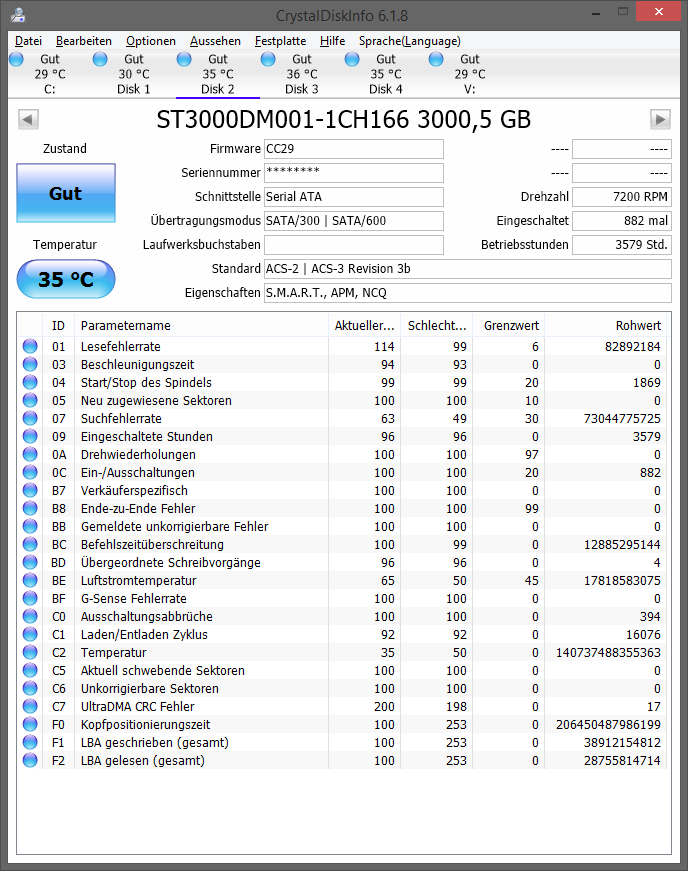
Task: Select the Unkorrigierbare Sektoren row
Action: click(x=342, y=689)
